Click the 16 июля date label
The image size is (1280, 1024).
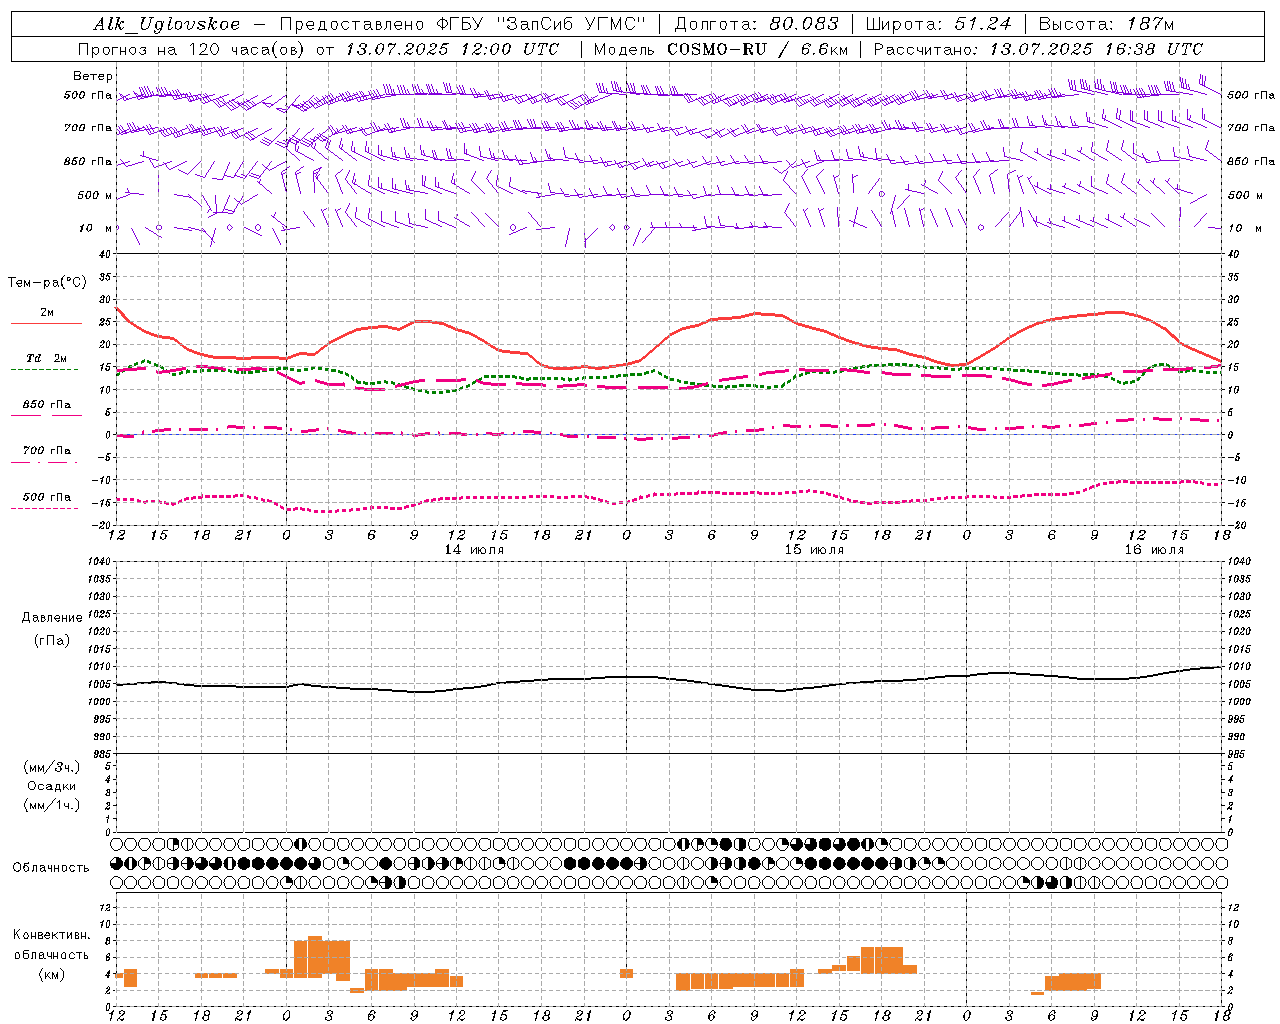[1154, 550]
